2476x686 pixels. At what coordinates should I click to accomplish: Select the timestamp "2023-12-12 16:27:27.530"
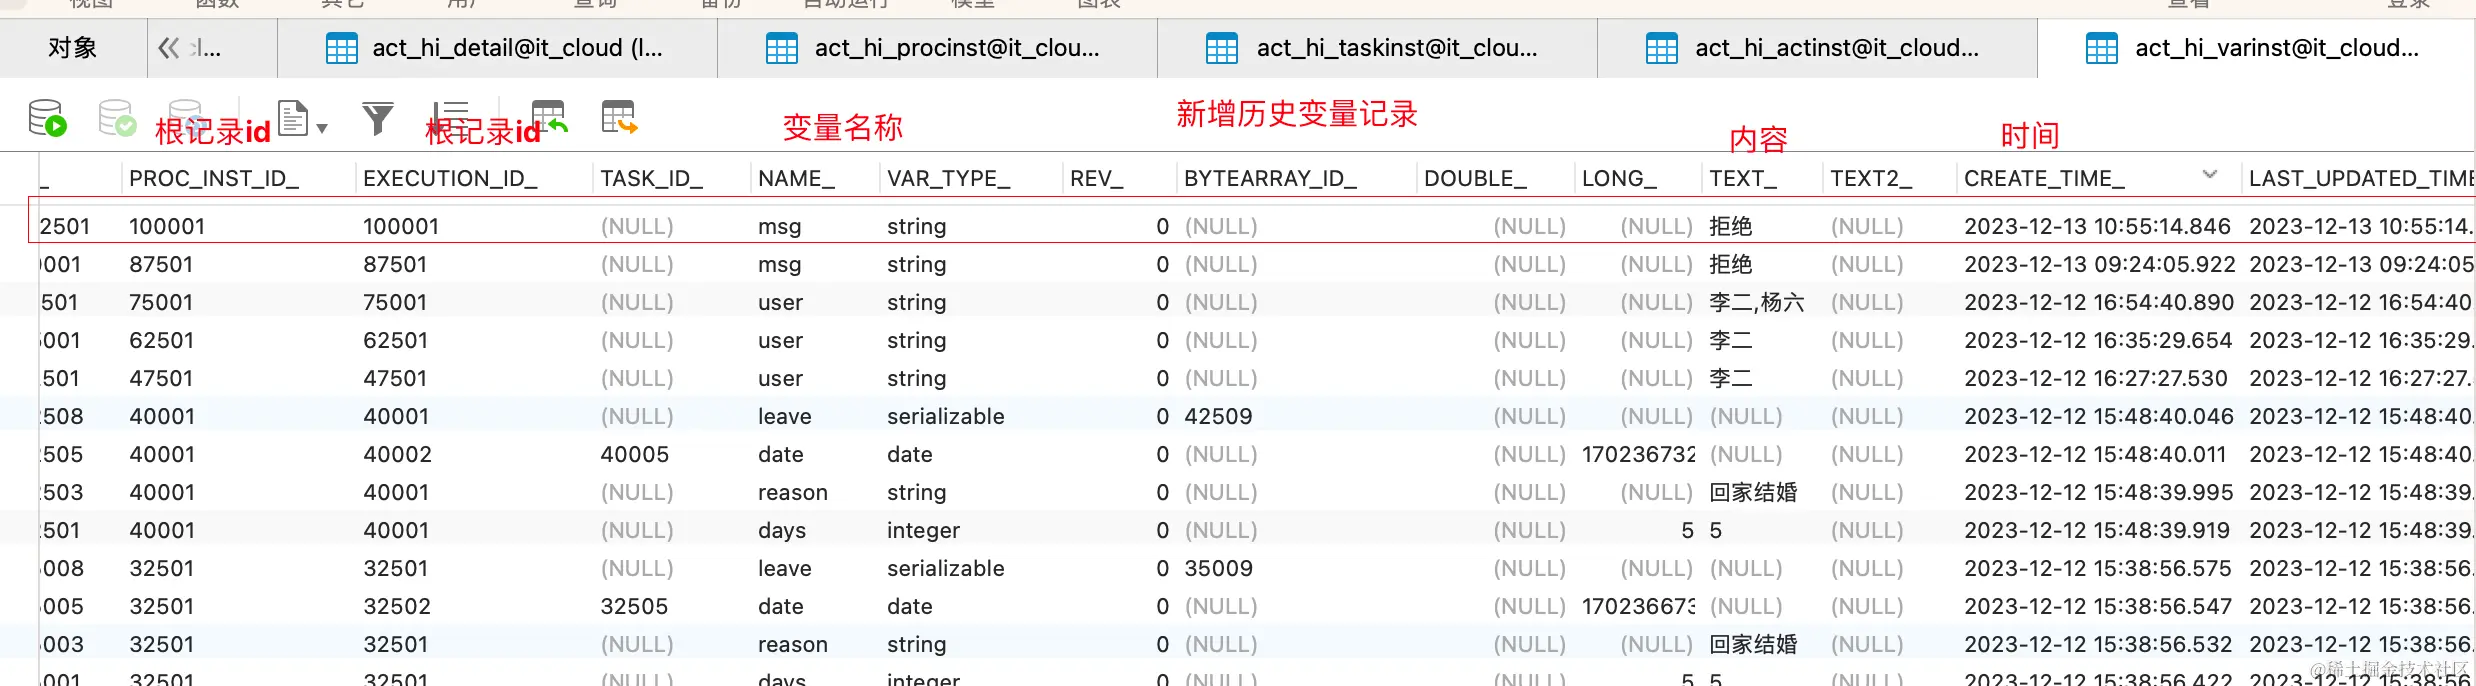[x=2096, y=379]
